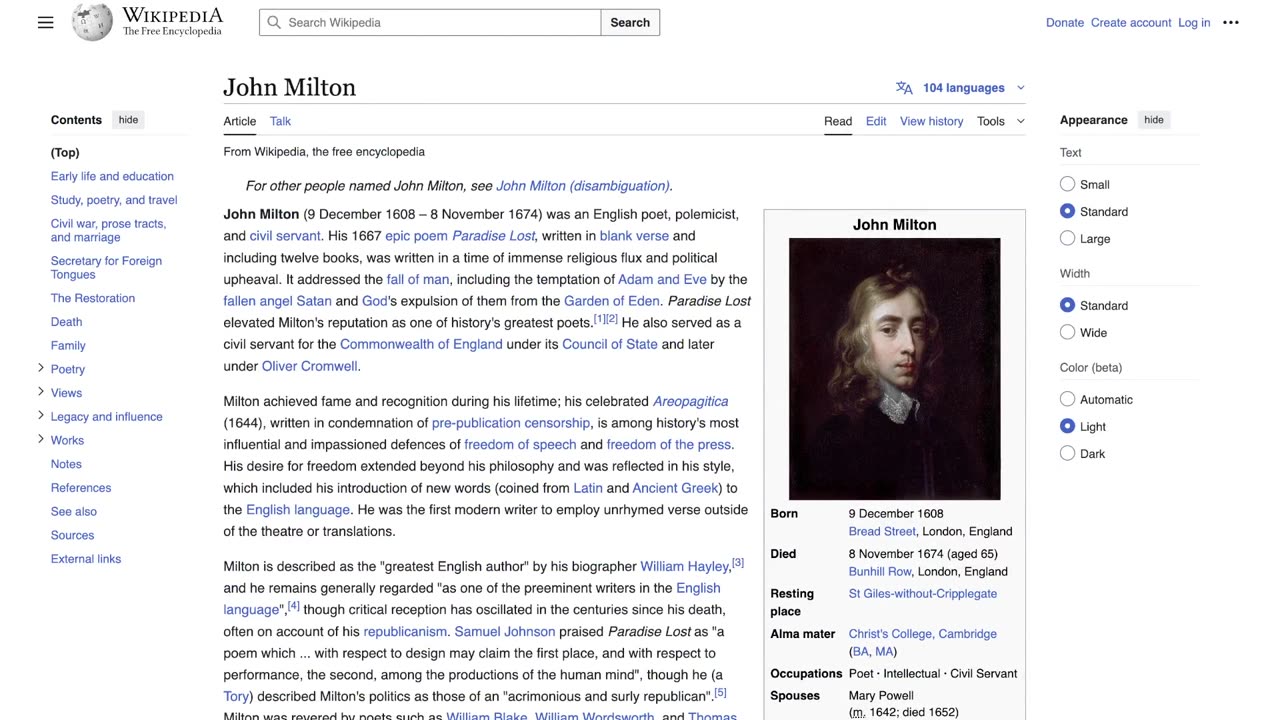Screen dimensions: 1280x720
Task: Expand the Works section in contents
Action: 41,439
